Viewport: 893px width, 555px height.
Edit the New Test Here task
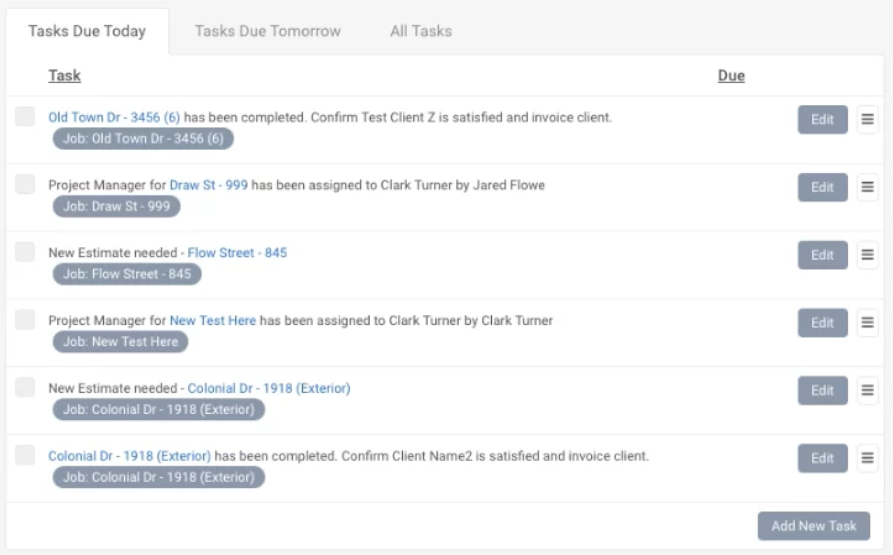[x=822, y=322]
